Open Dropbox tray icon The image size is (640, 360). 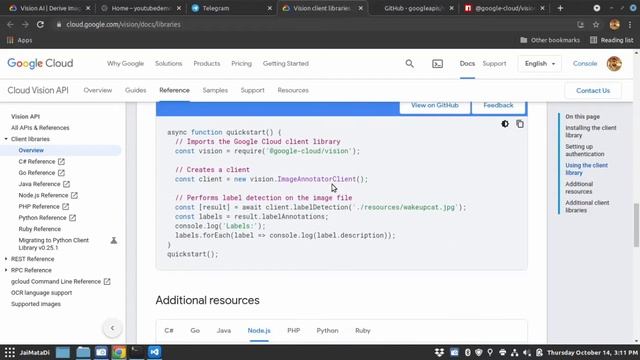[x=439, y=352]
